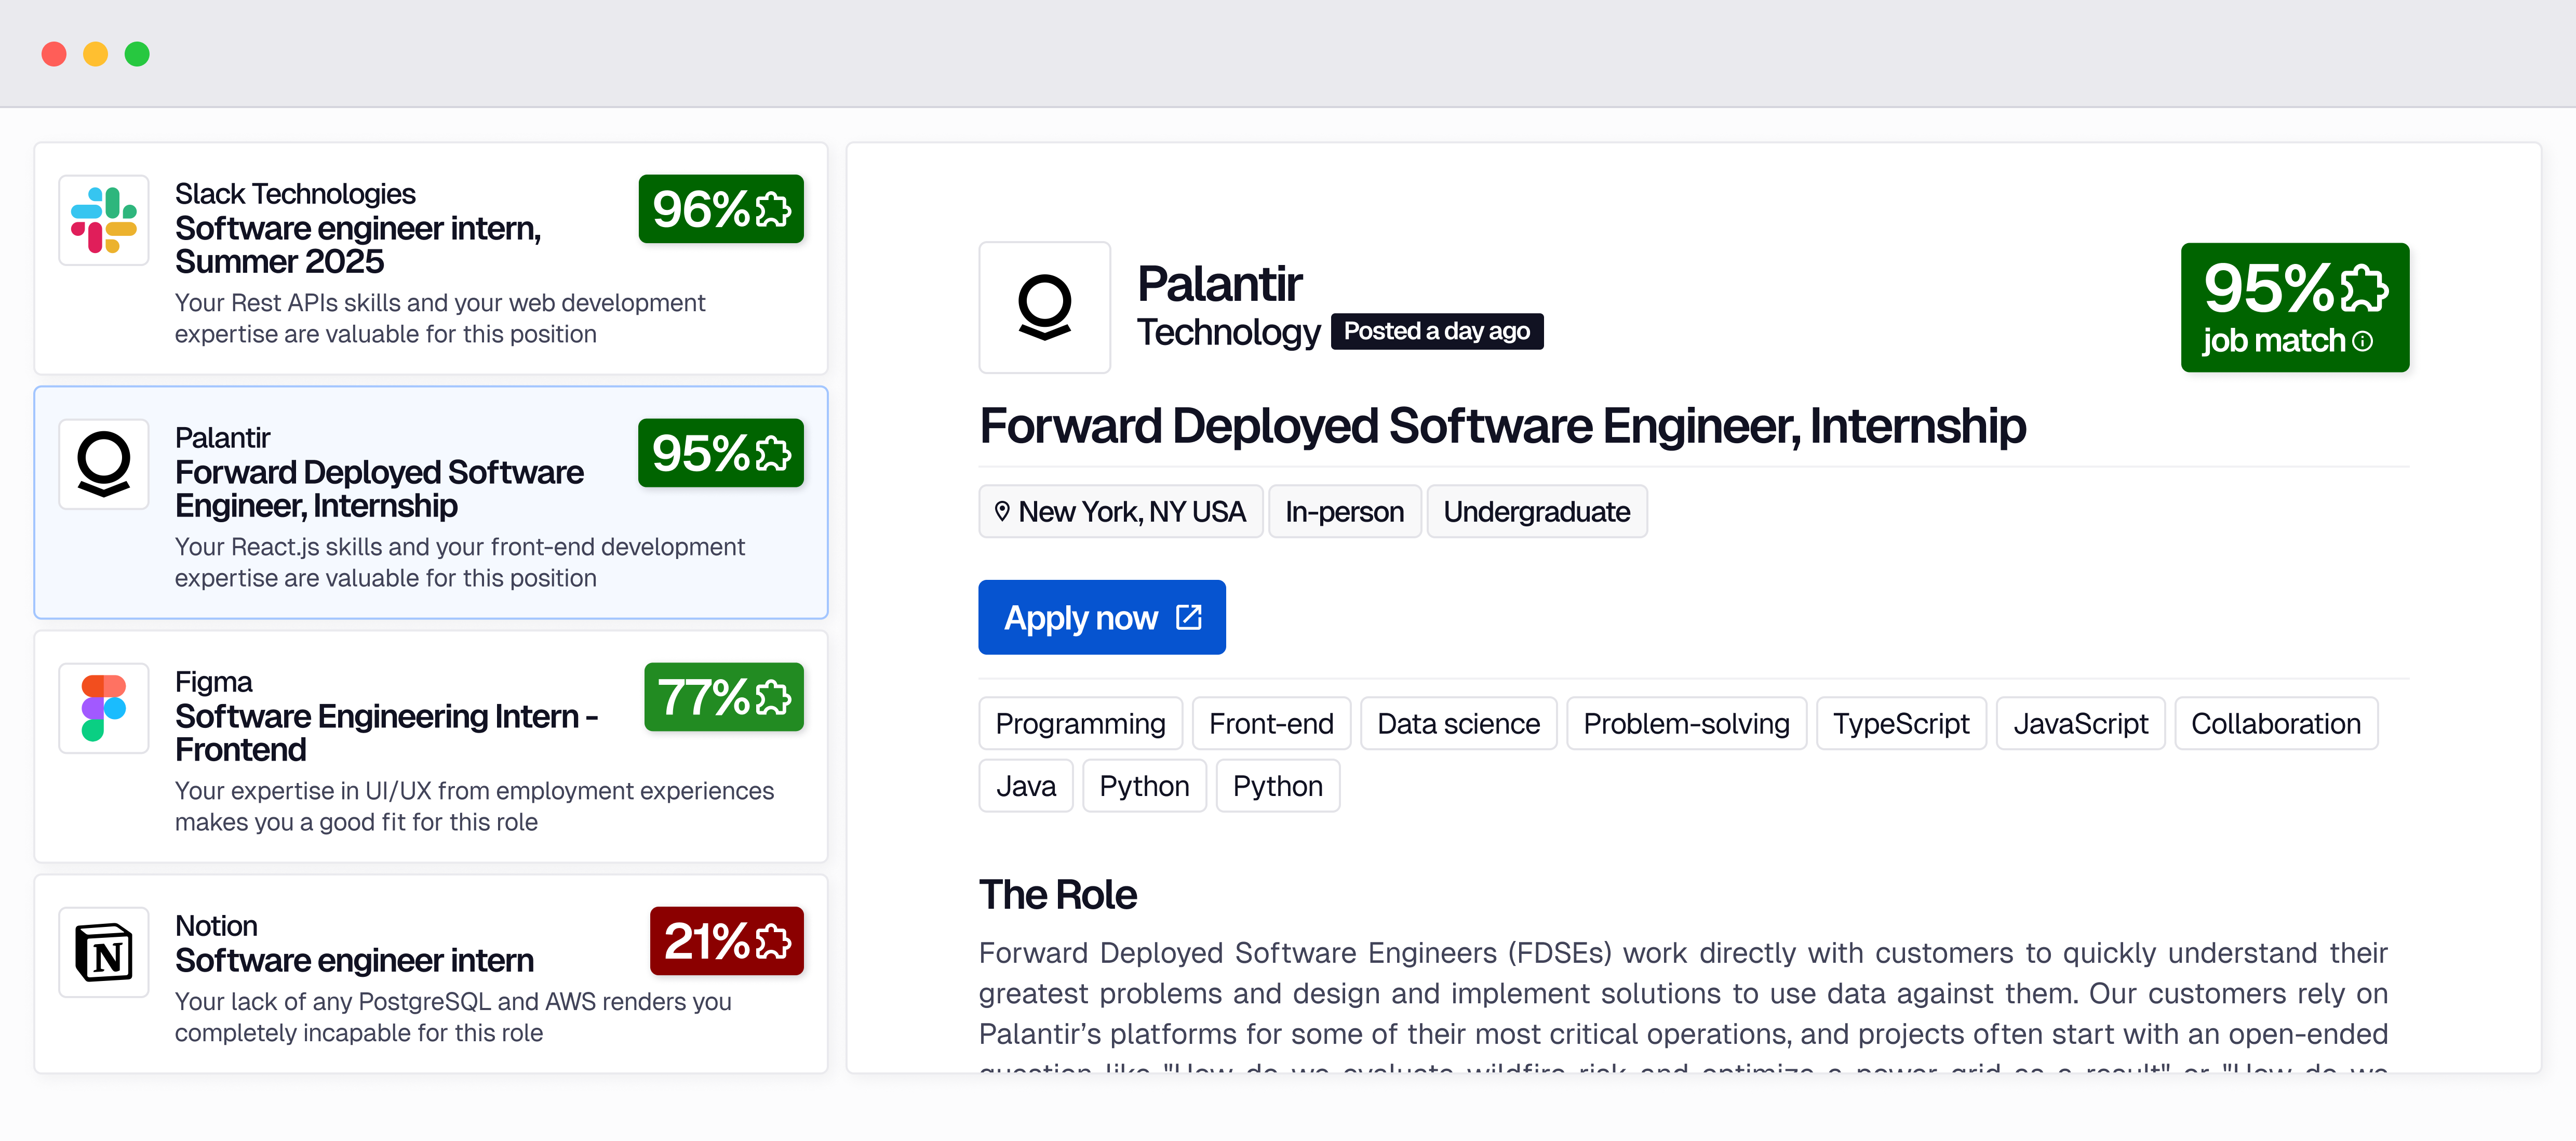
Task: Click the Palantir logo in the job list
Action: coord(104,464)
